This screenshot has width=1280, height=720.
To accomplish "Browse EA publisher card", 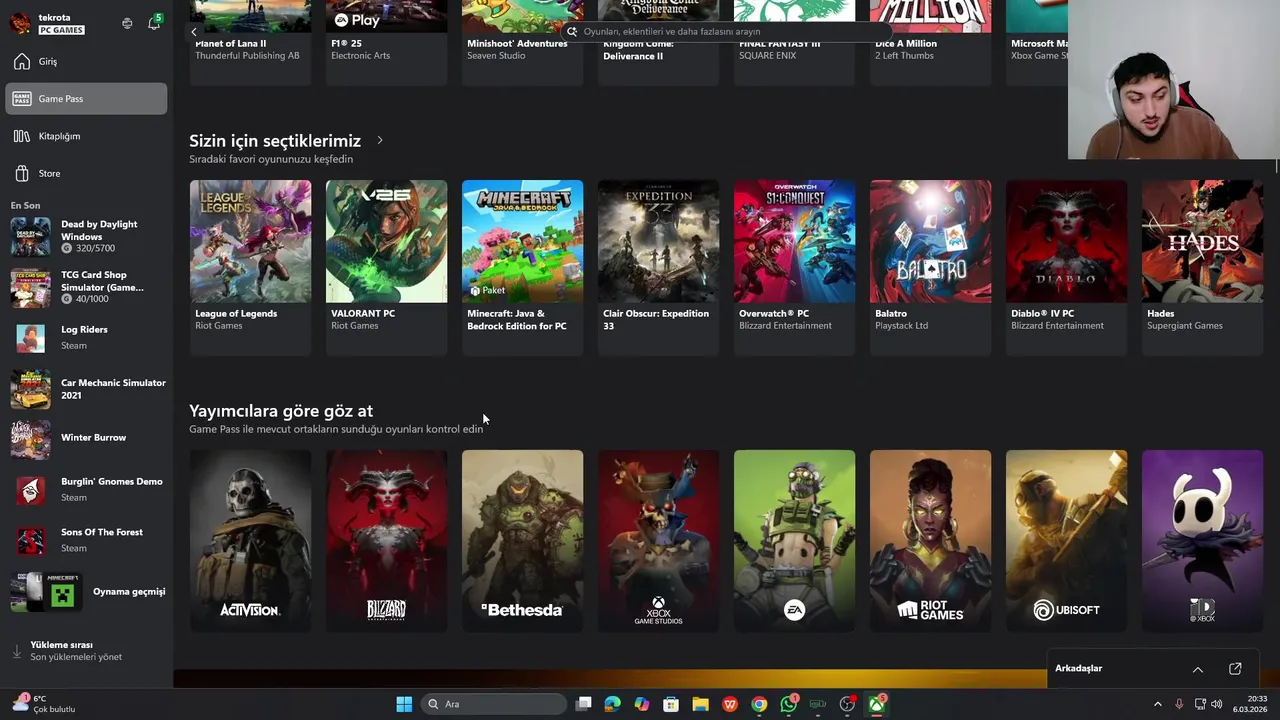I will [x=794, y=541].
